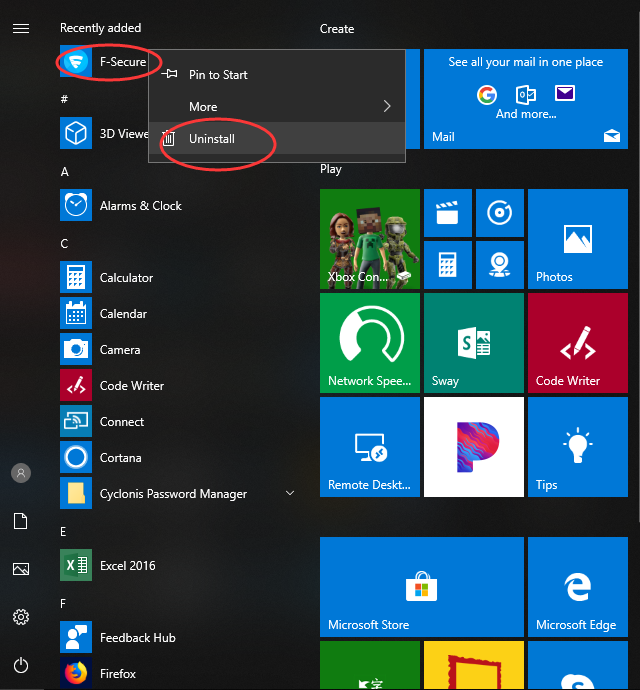
Task: Open the red Code Writer tile
Action: pyautogui.click(x=577, y=343)
